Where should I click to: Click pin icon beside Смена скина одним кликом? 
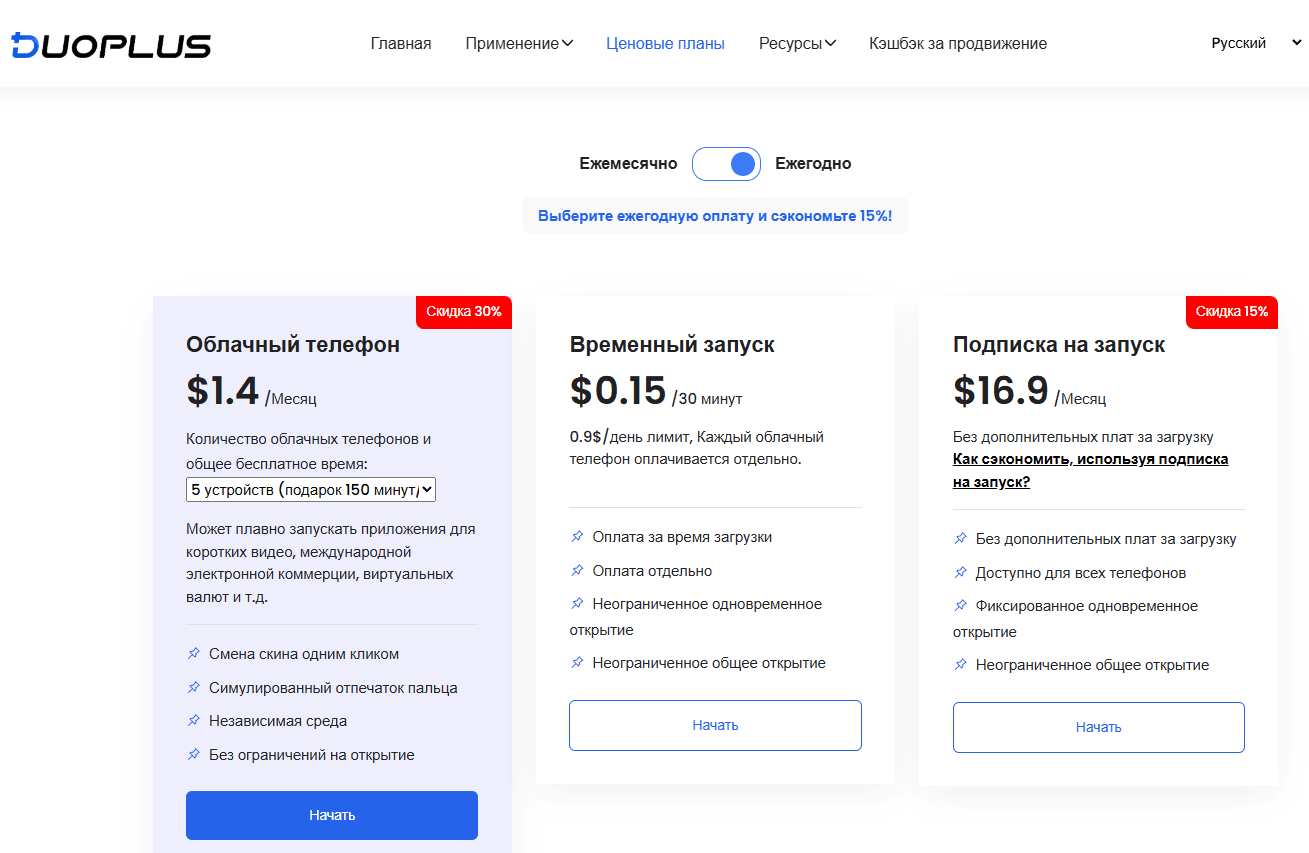(x=194, y=654)
